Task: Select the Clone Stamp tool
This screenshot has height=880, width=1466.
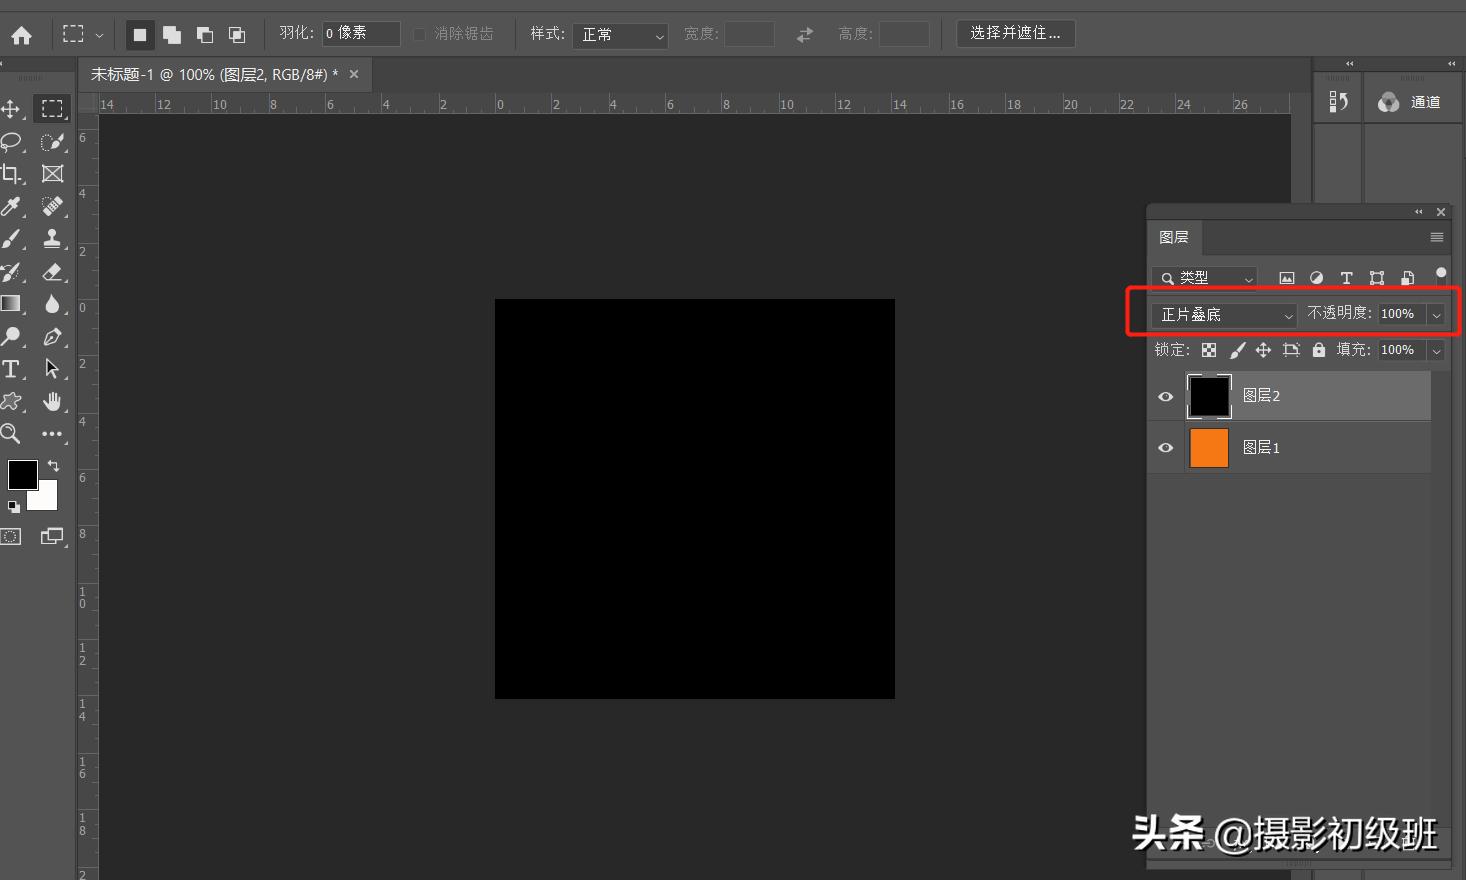Action: (x=52, y=238)
